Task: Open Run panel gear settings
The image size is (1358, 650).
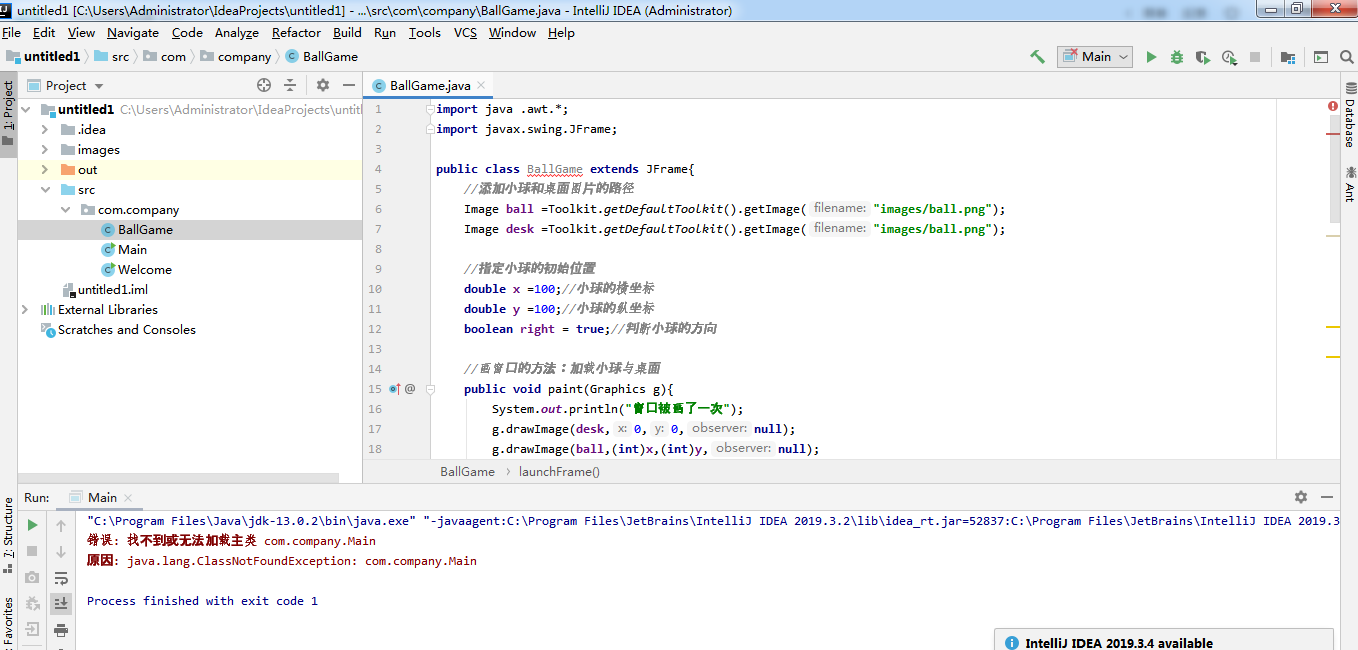Action: click(x=1301, y=497)
